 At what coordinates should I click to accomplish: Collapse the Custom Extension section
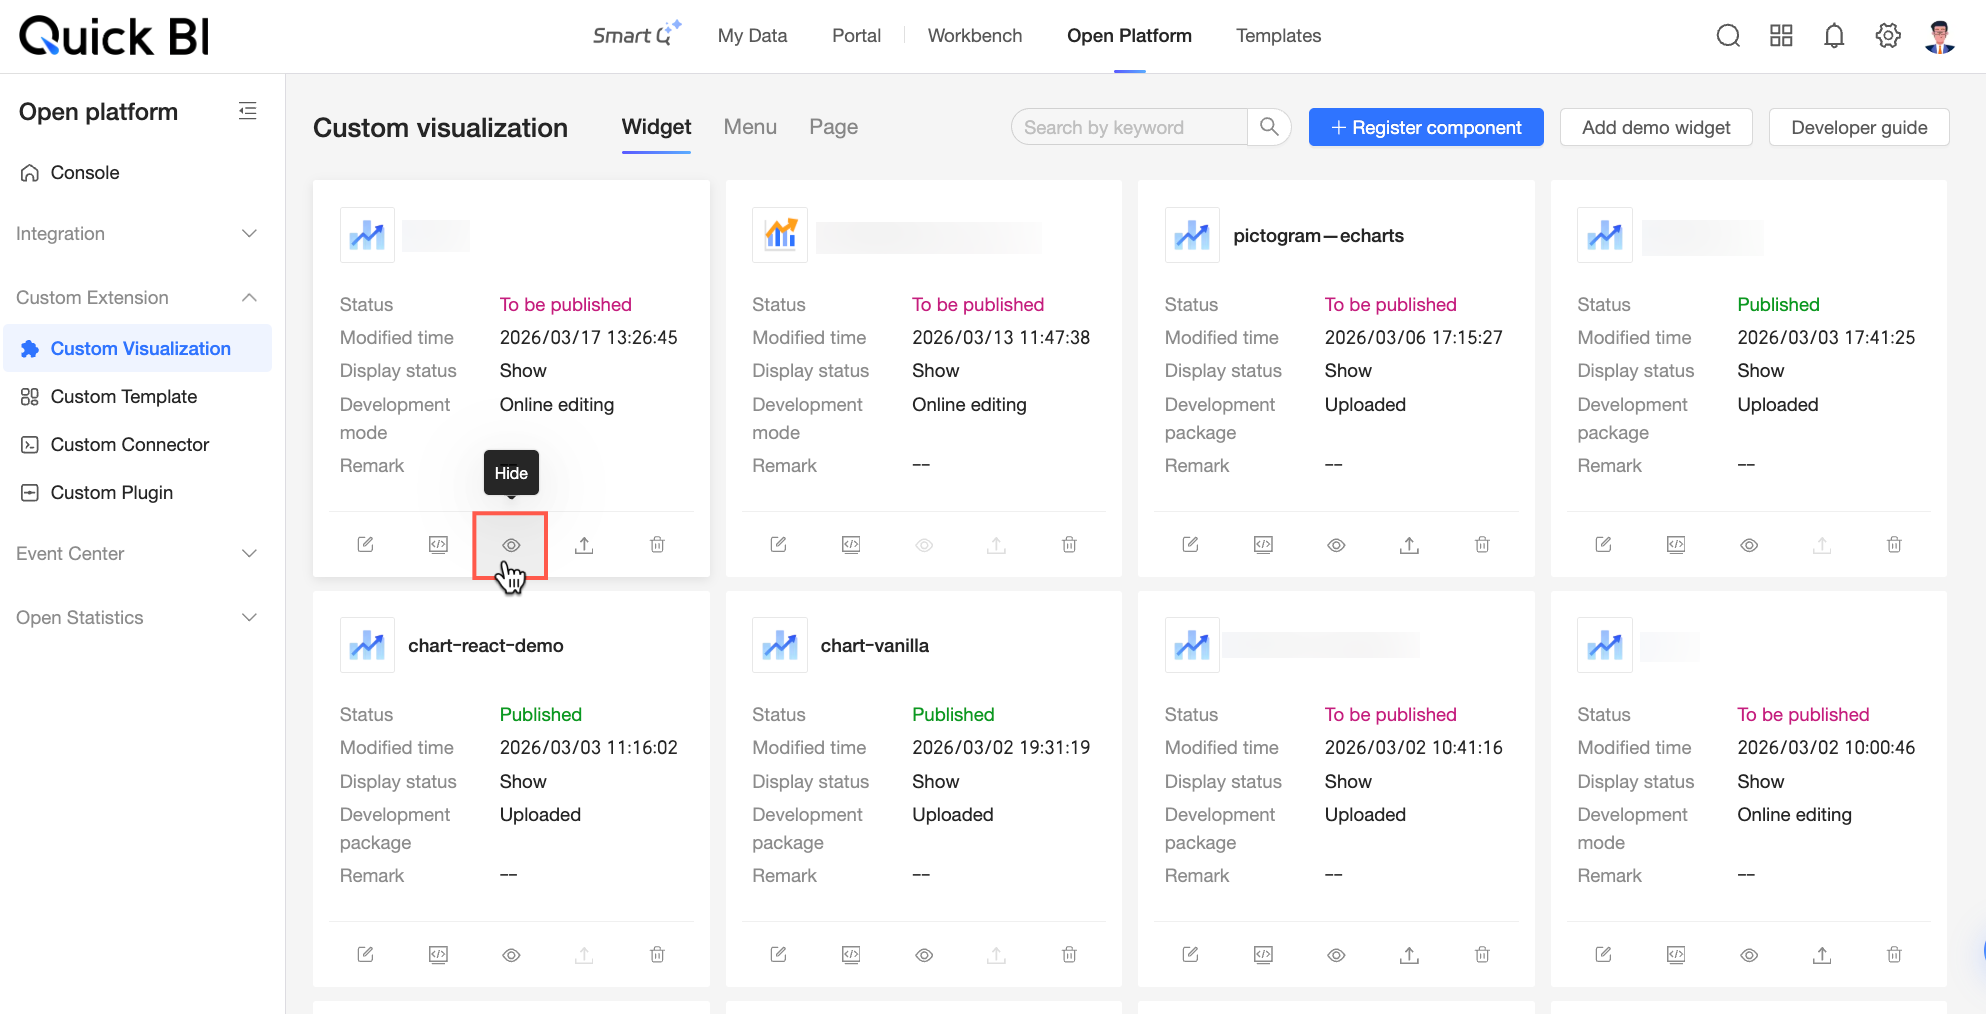137,298
